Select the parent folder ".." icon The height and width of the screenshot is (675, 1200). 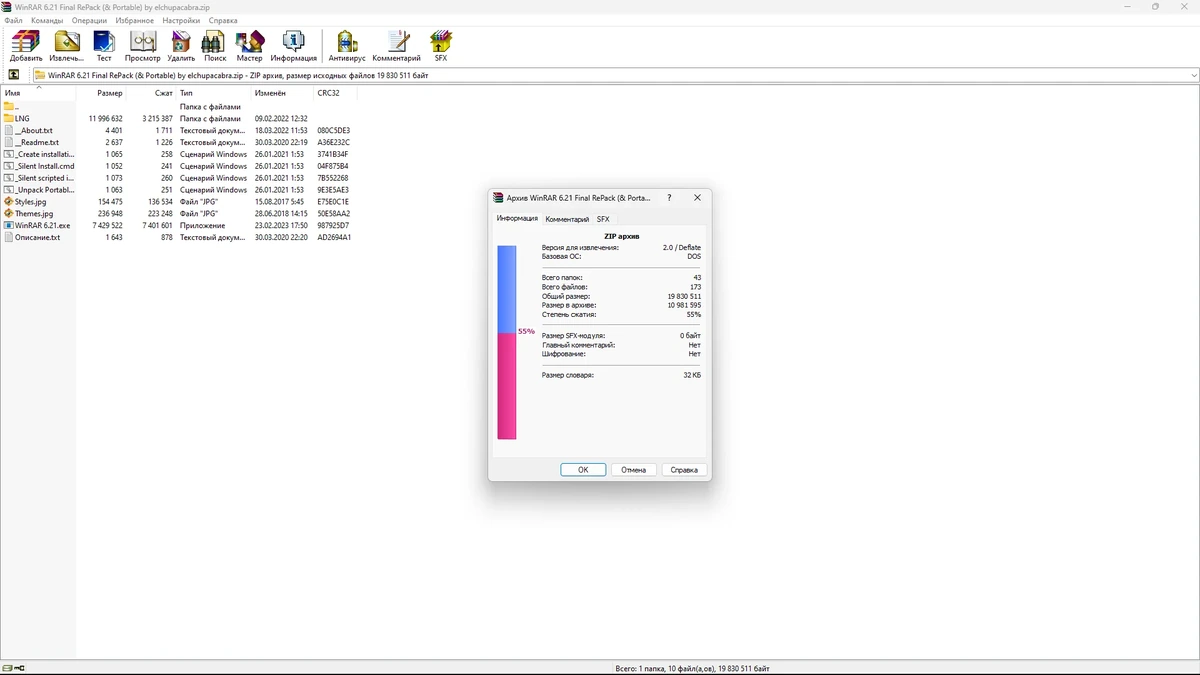(x=9, y=106)
